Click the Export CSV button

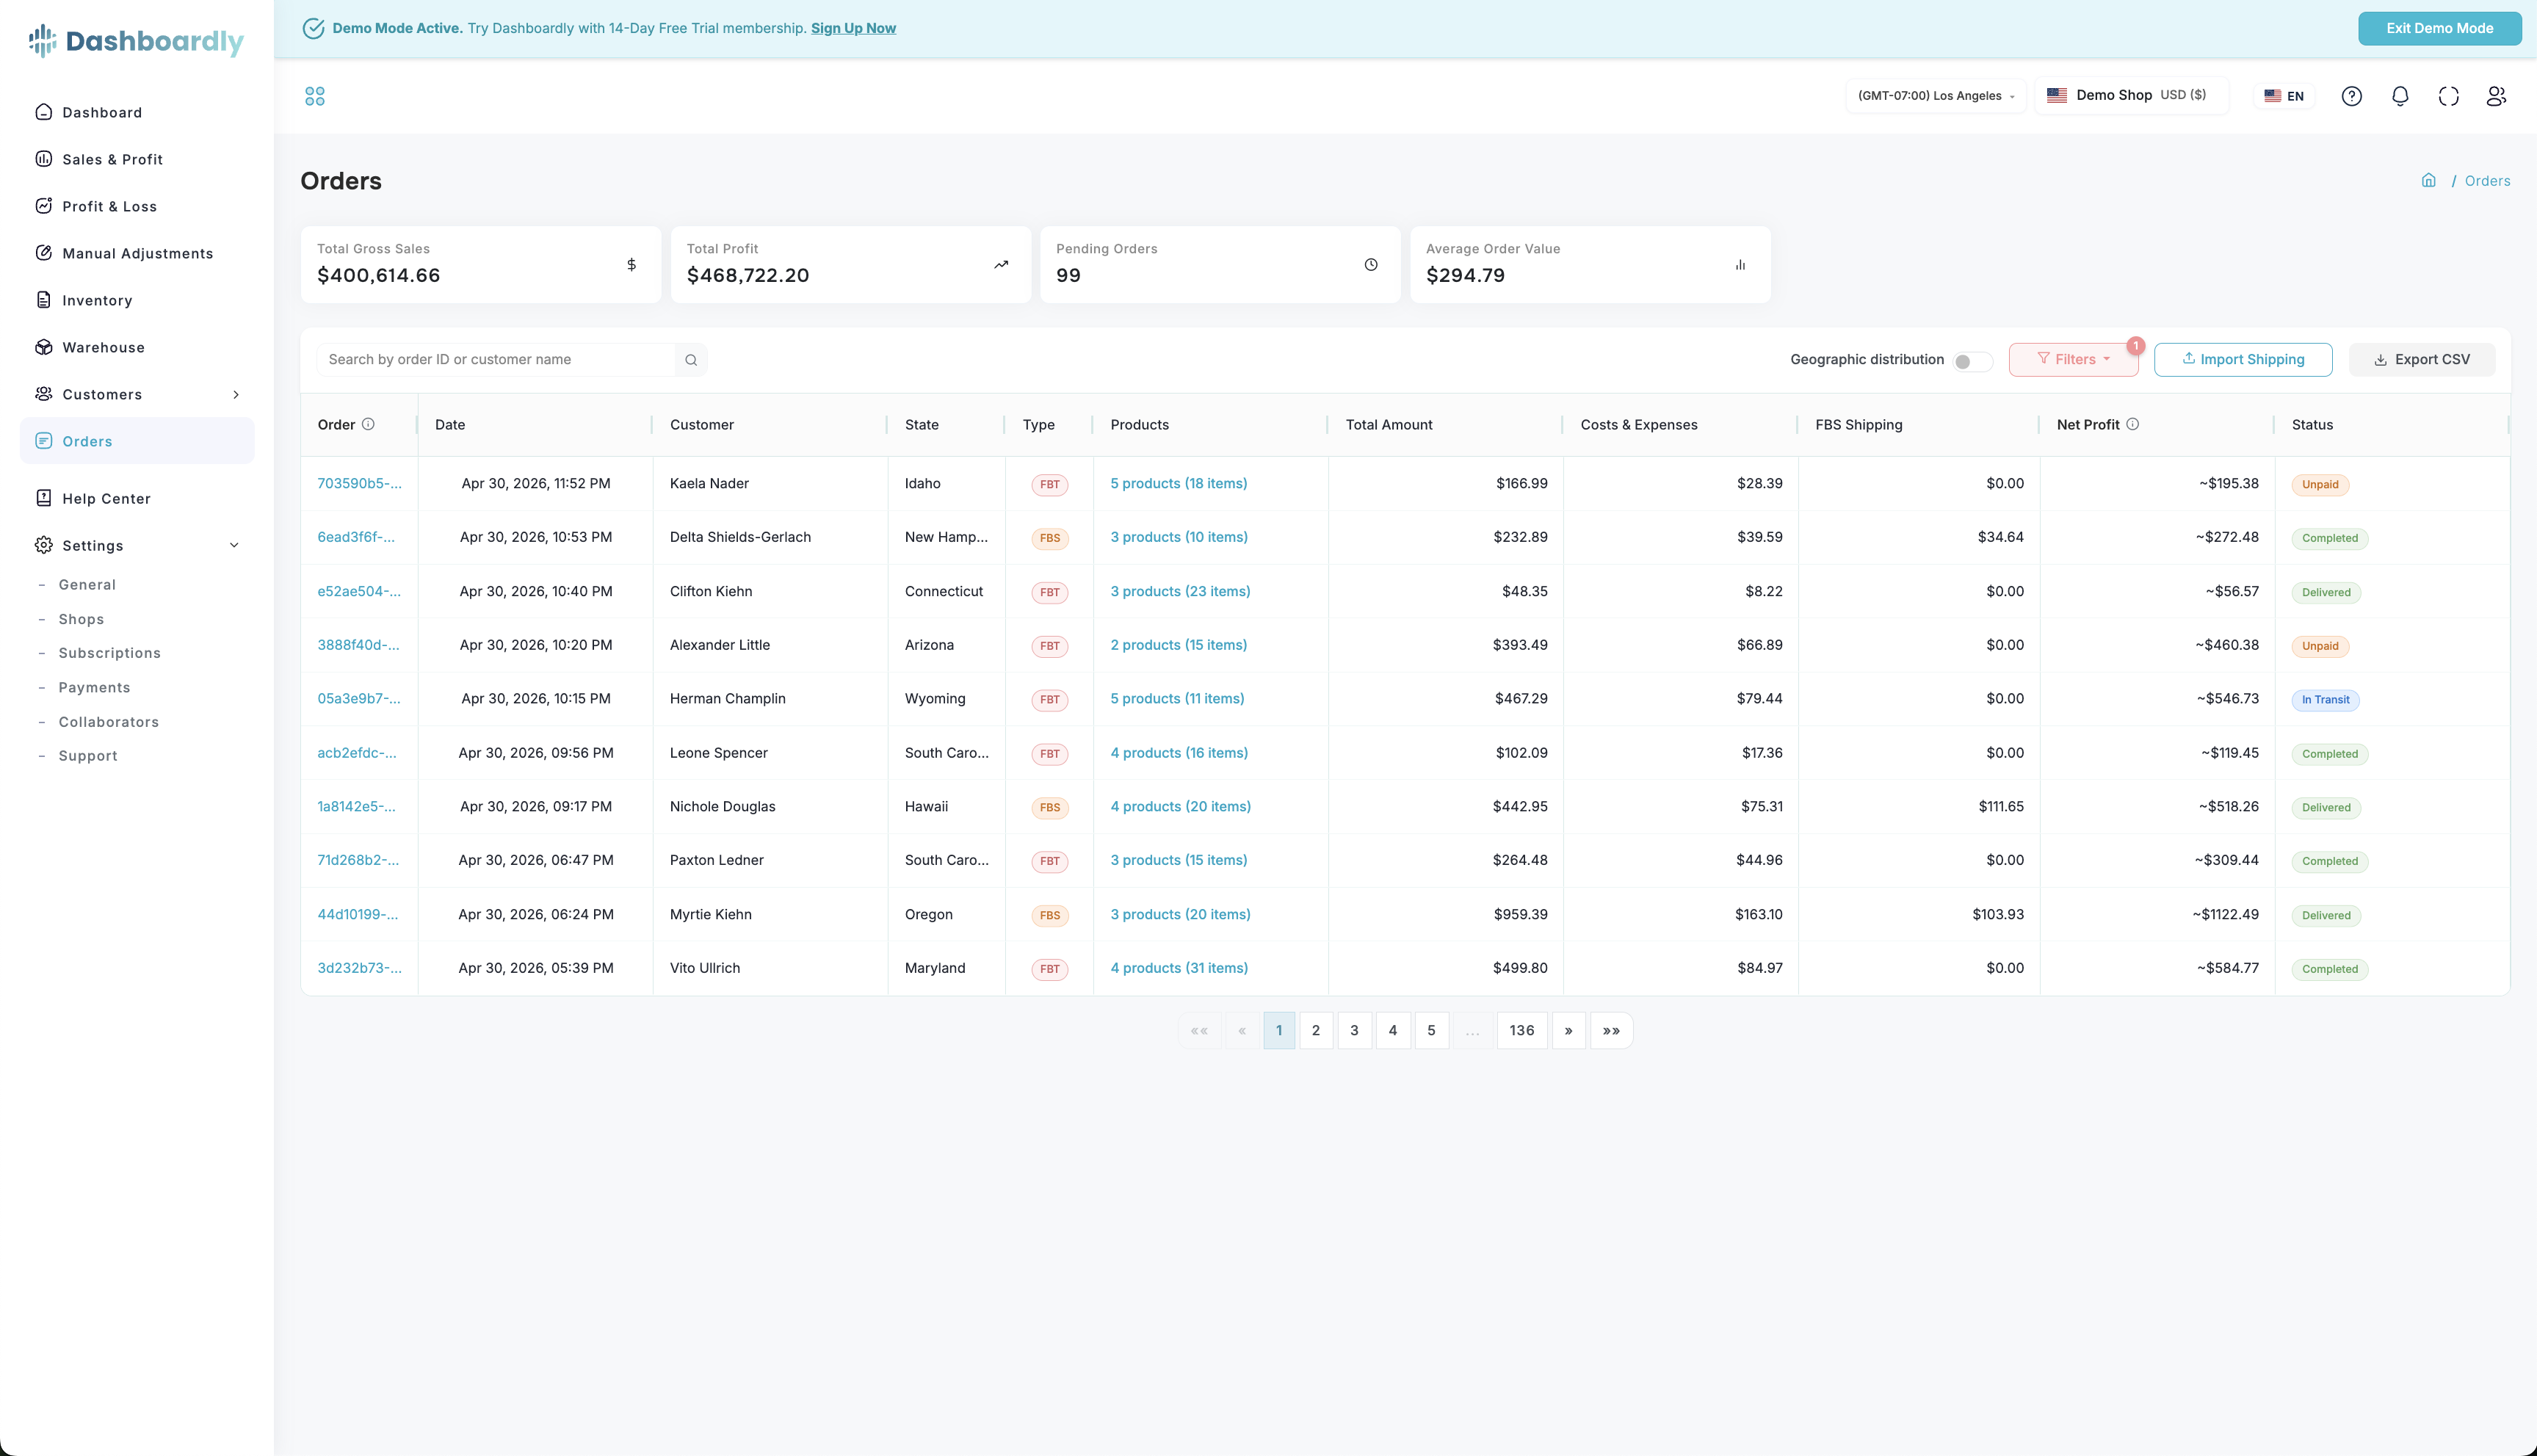click(2421, 360)
